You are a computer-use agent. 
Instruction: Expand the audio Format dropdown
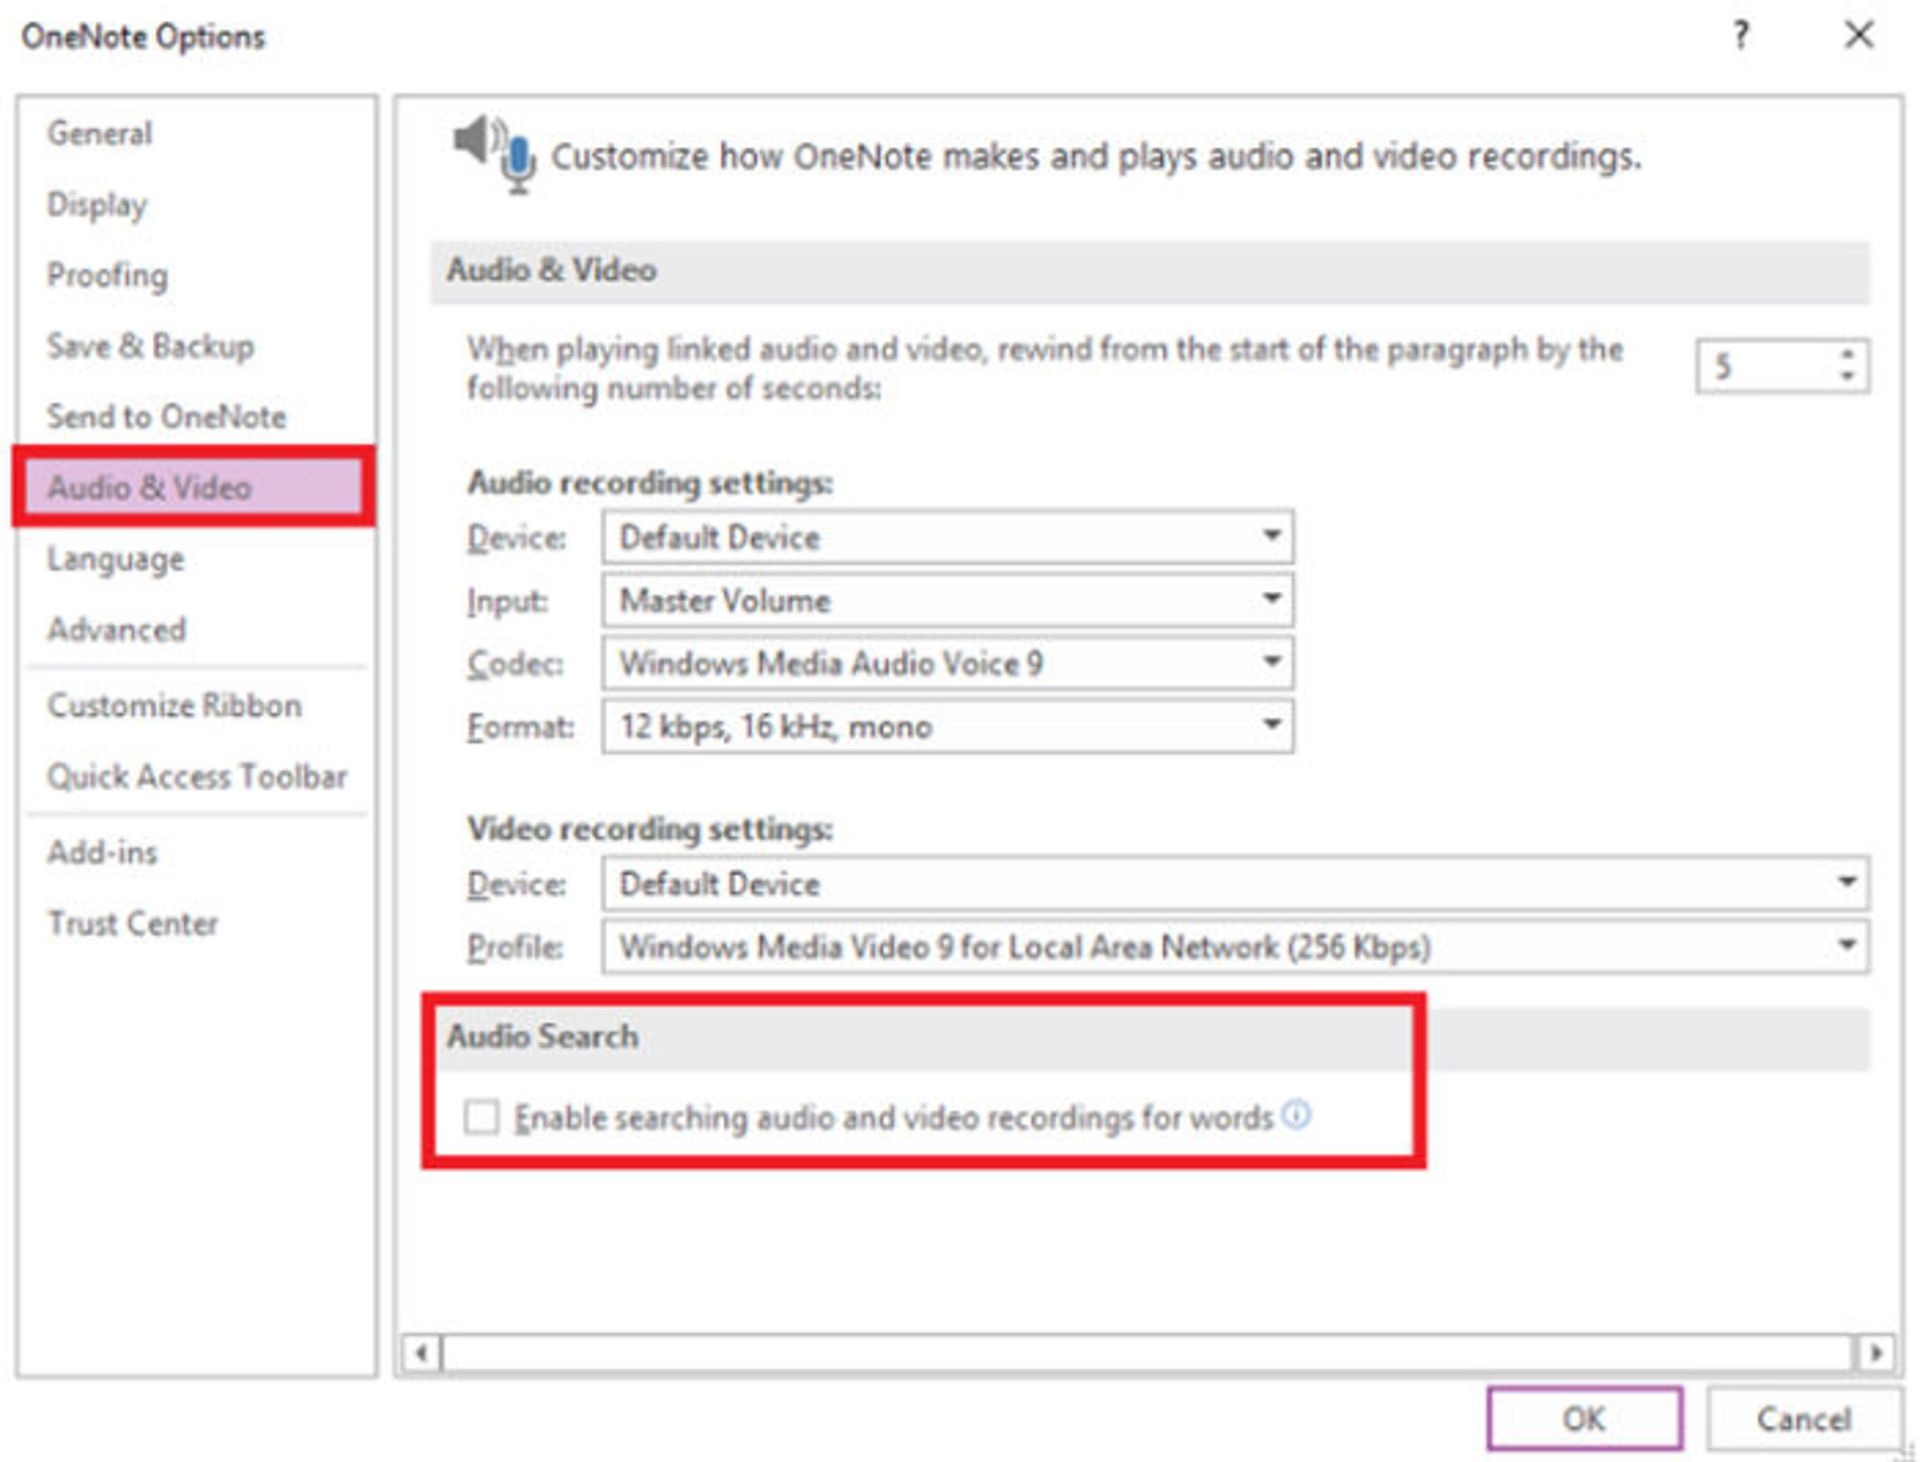(x=1271, y=725)
